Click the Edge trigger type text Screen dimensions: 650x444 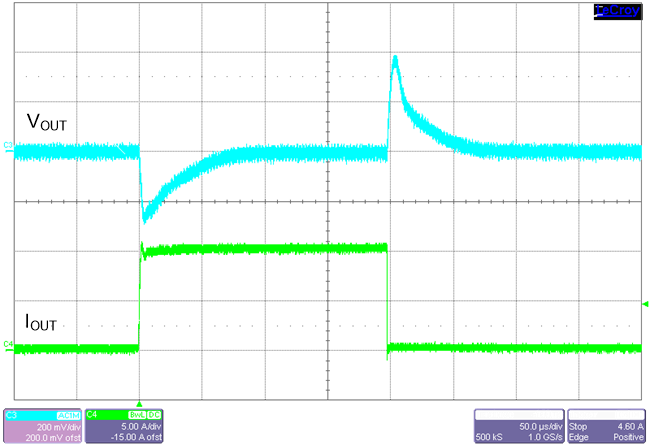click(x=578, y=437)
